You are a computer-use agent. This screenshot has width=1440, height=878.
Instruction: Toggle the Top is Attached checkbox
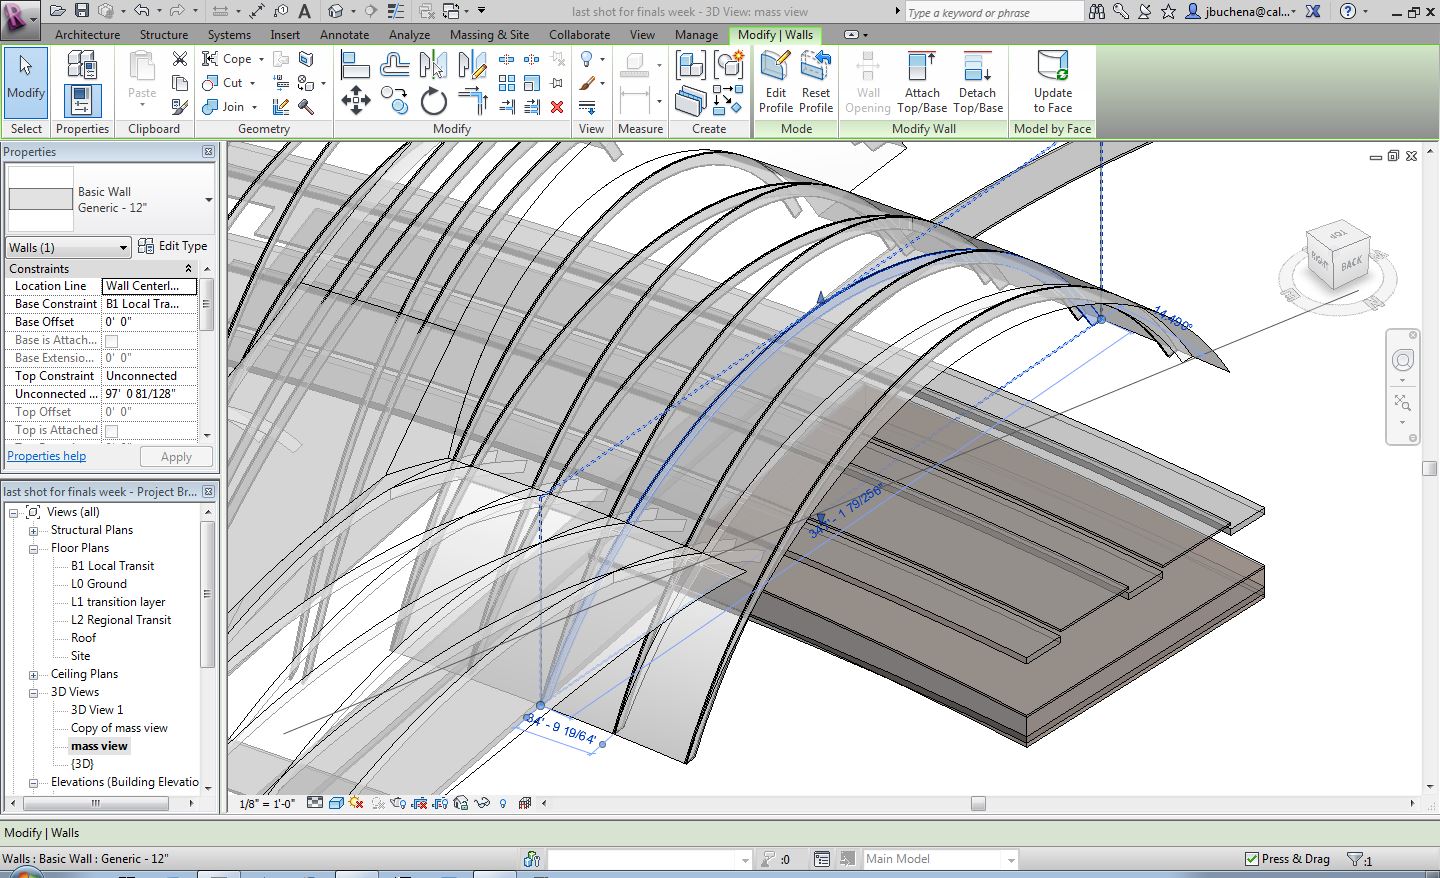coord(112,431)
